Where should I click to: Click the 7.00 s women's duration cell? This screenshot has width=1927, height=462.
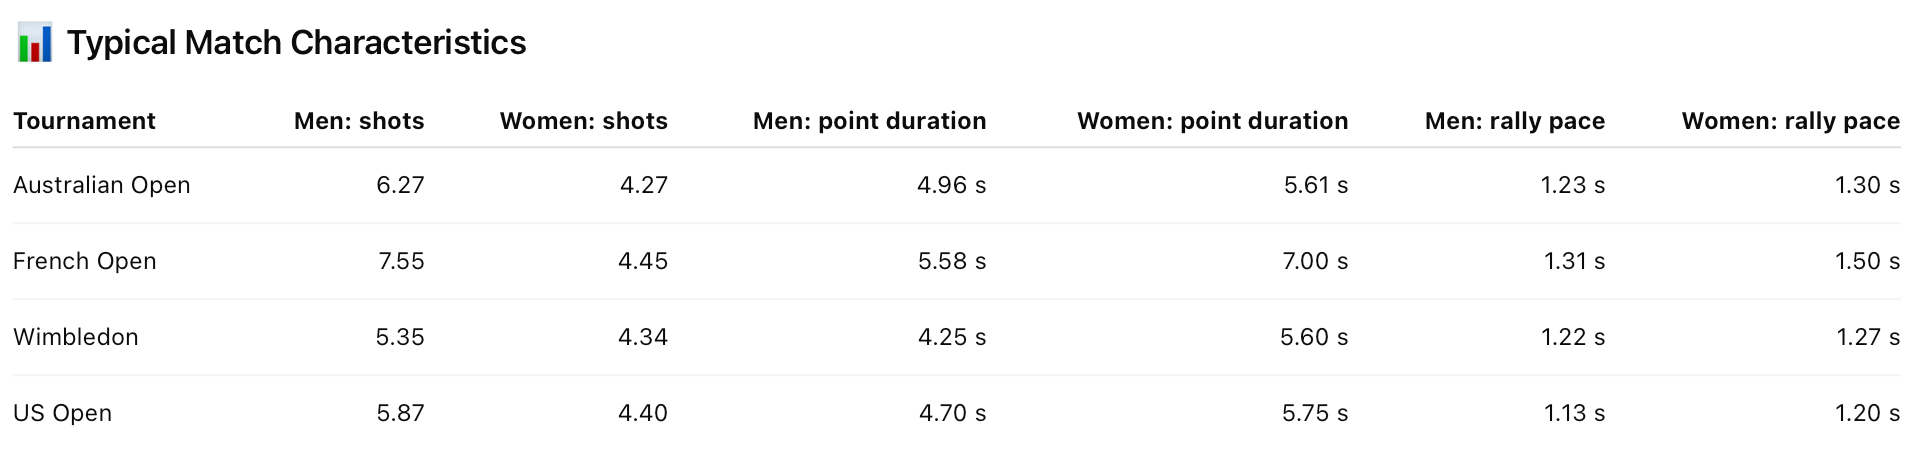pyautogui.click(x=1316, y=261)
